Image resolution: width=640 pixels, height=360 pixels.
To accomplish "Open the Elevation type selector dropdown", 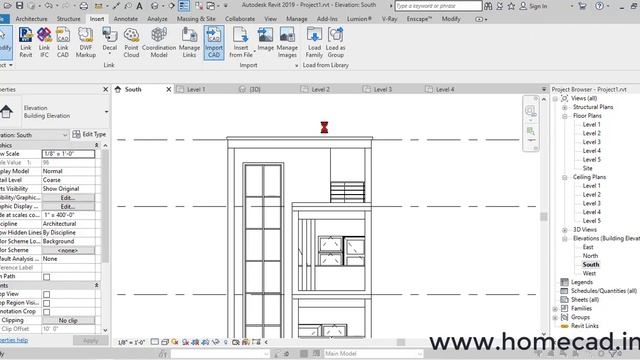I will (x=106, y=111).
